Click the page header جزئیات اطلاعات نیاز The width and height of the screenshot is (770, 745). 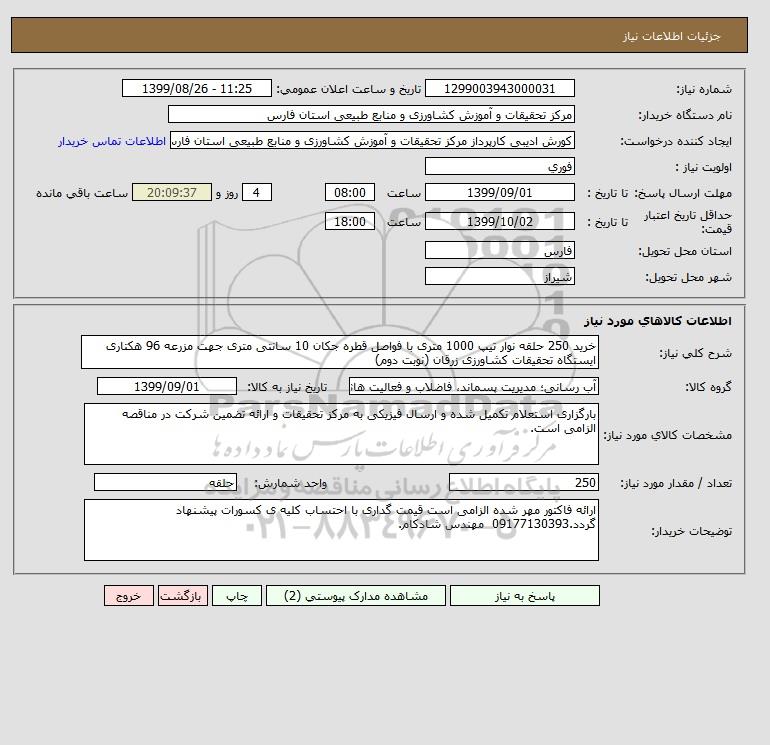point(671,36)
